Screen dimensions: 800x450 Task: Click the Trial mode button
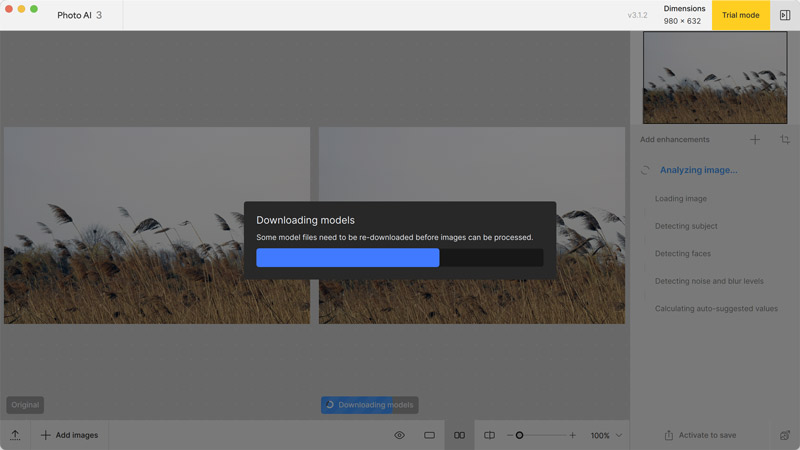[x=740, y=15]
